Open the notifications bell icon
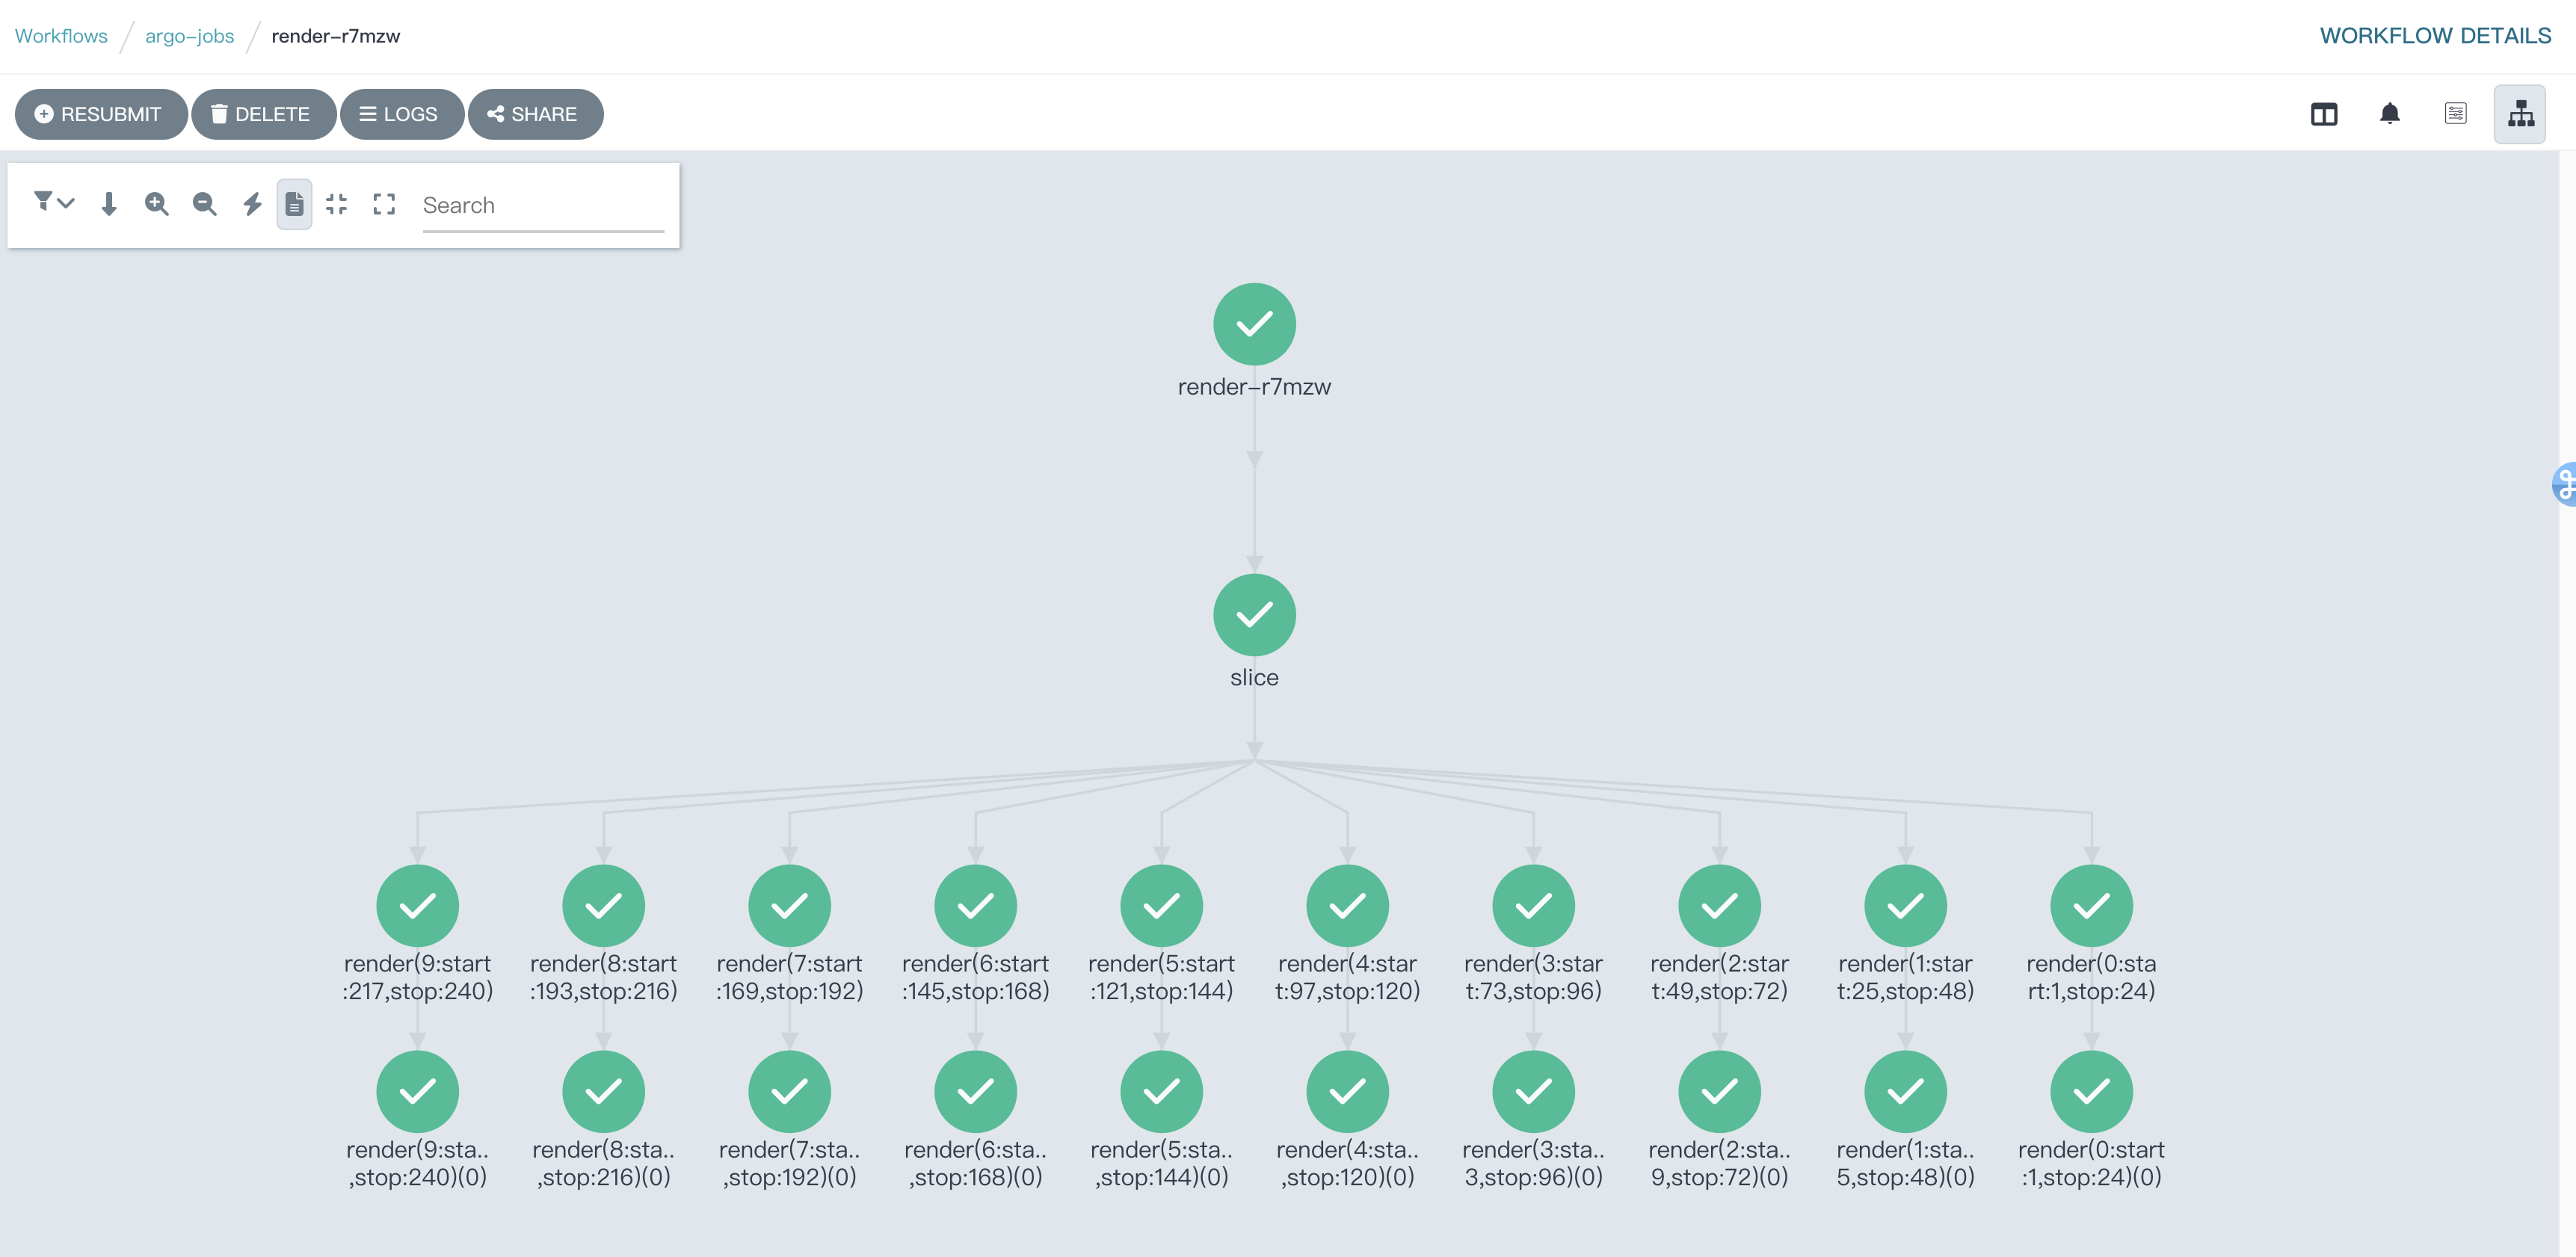2576x1257 pixels. [x=2389, y=114]
